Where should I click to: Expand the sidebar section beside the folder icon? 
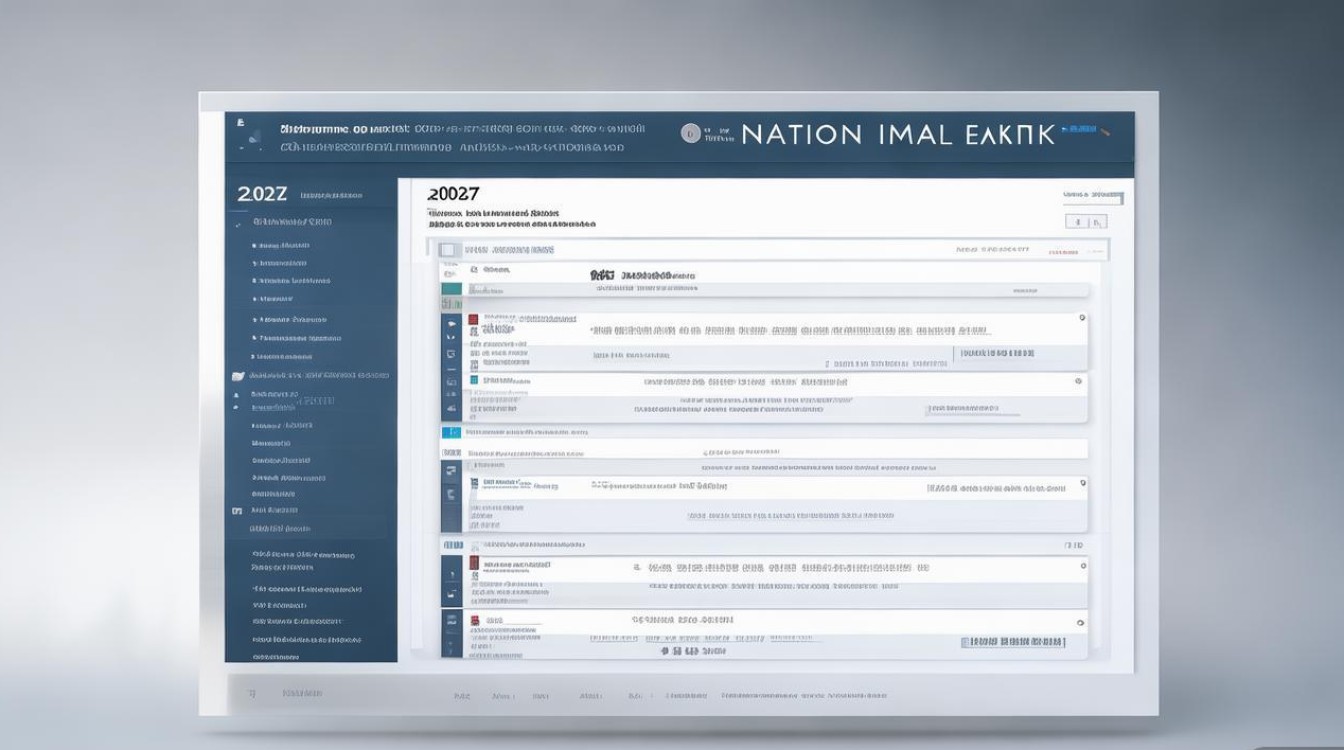[x=318, y=376]
